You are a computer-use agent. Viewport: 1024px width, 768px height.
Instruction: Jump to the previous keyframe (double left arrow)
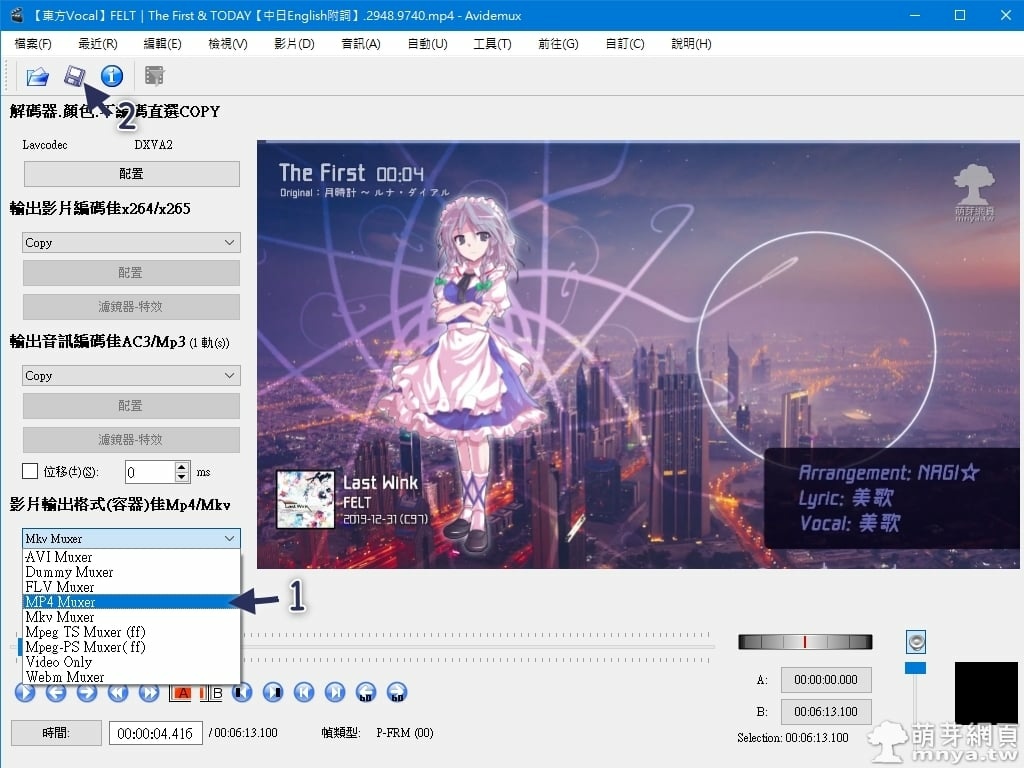118,692
